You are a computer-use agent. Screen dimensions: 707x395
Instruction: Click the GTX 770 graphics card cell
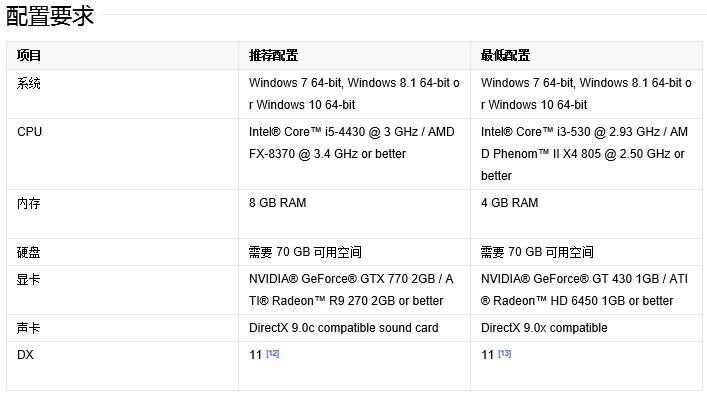coord(354,290)
